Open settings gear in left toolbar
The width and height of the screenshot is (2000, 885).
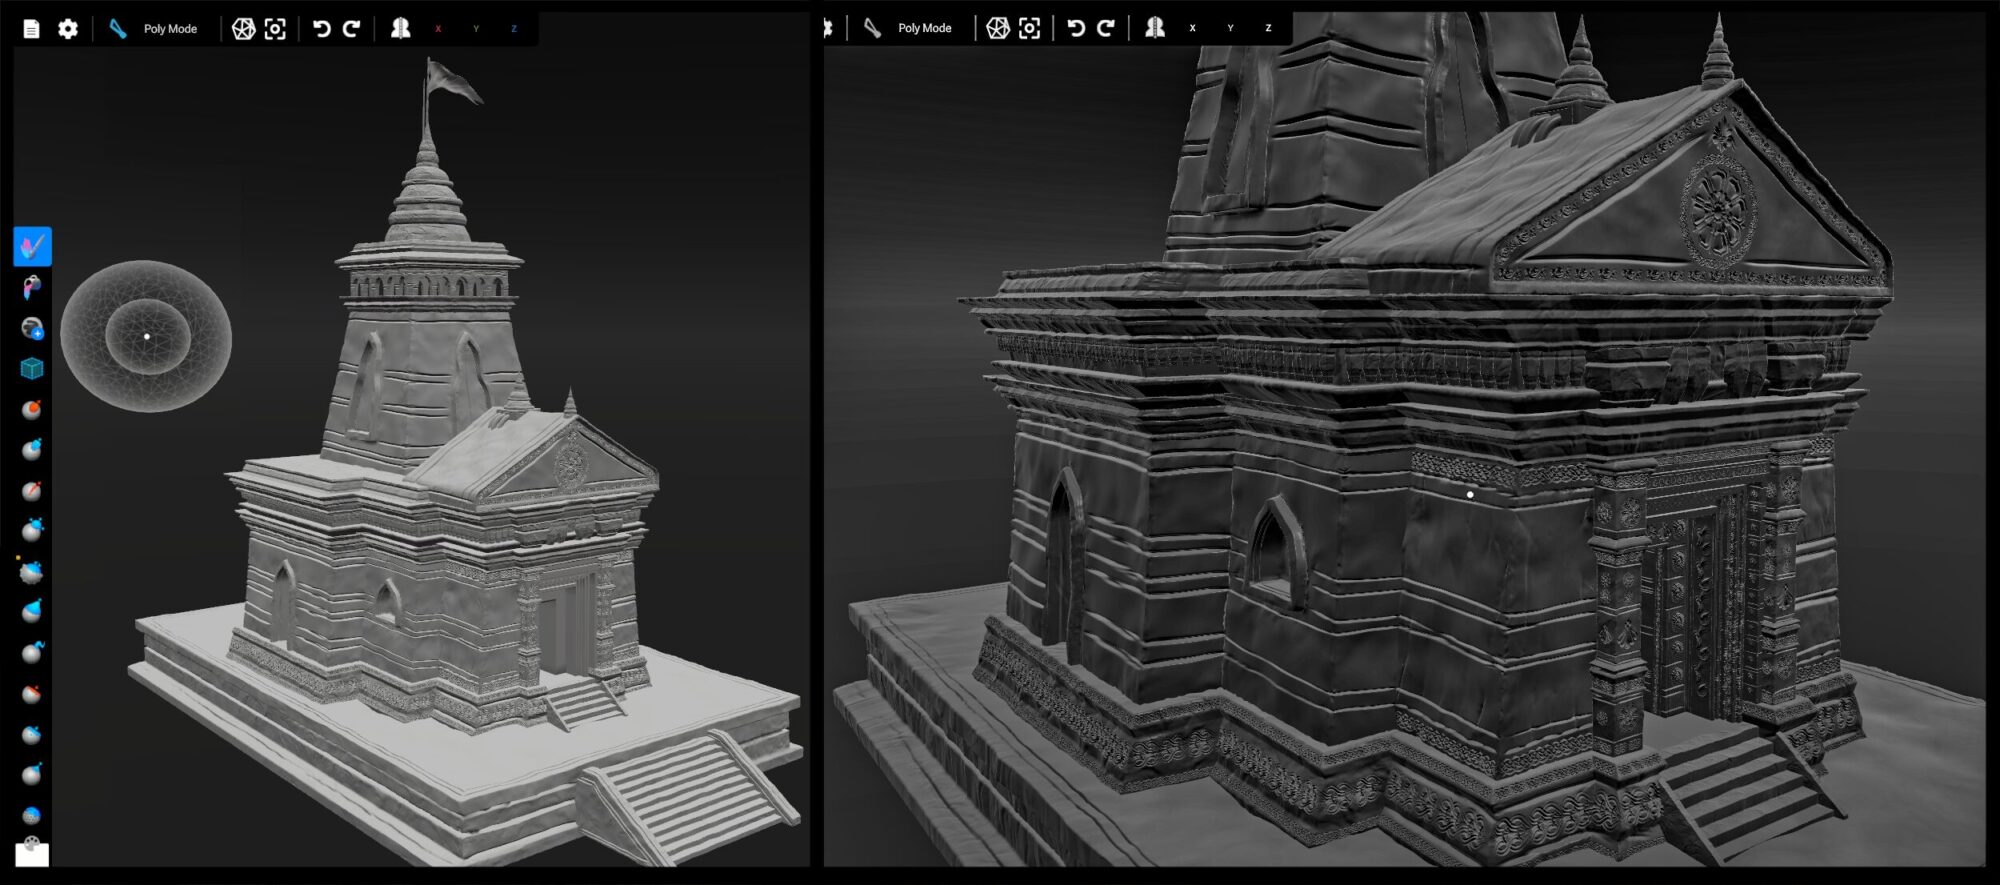[68, 29]
